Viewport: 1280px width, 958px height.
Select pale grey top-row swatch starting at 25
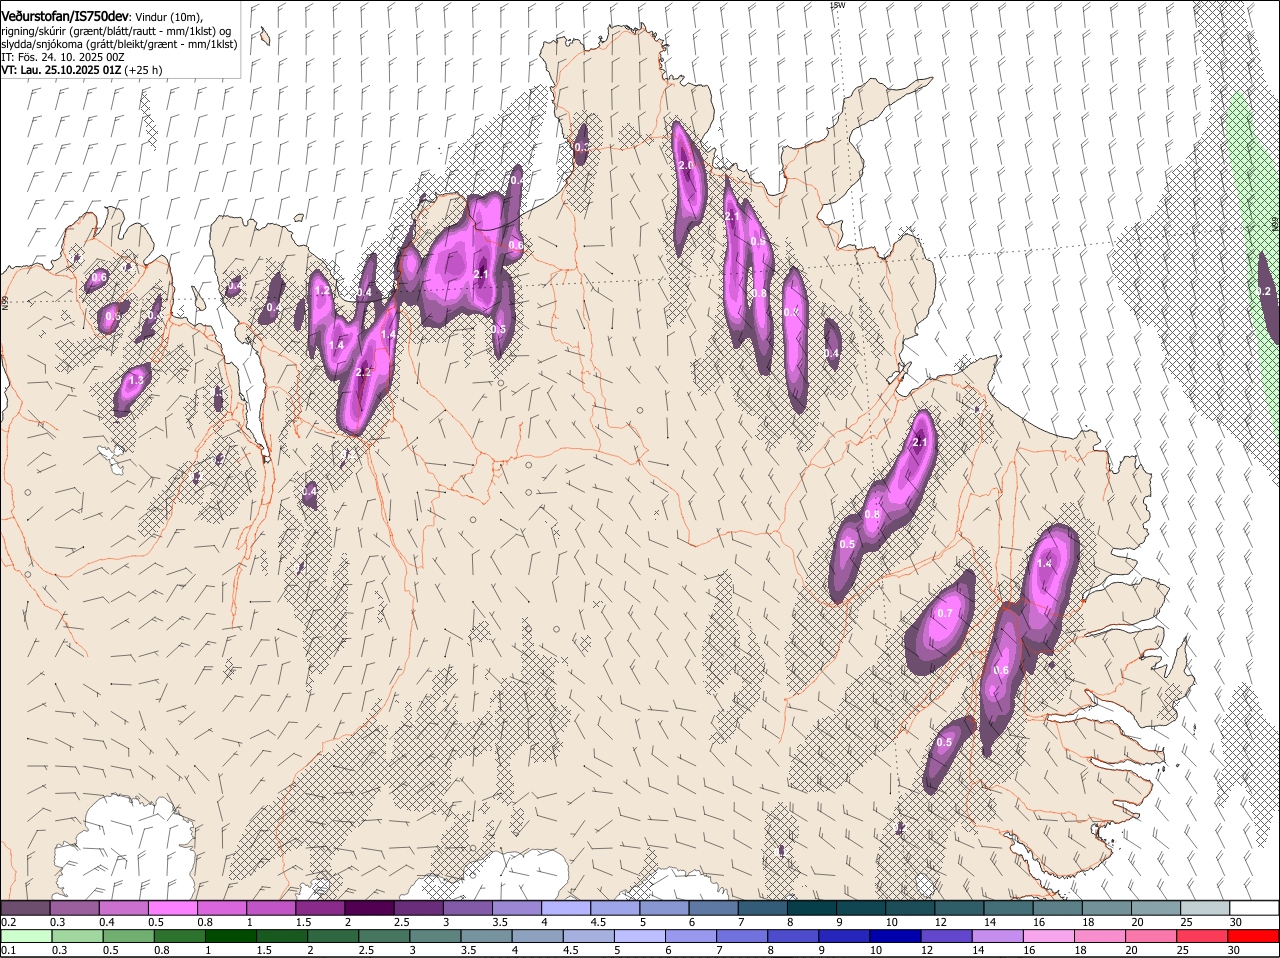(x=1204, y=907)
